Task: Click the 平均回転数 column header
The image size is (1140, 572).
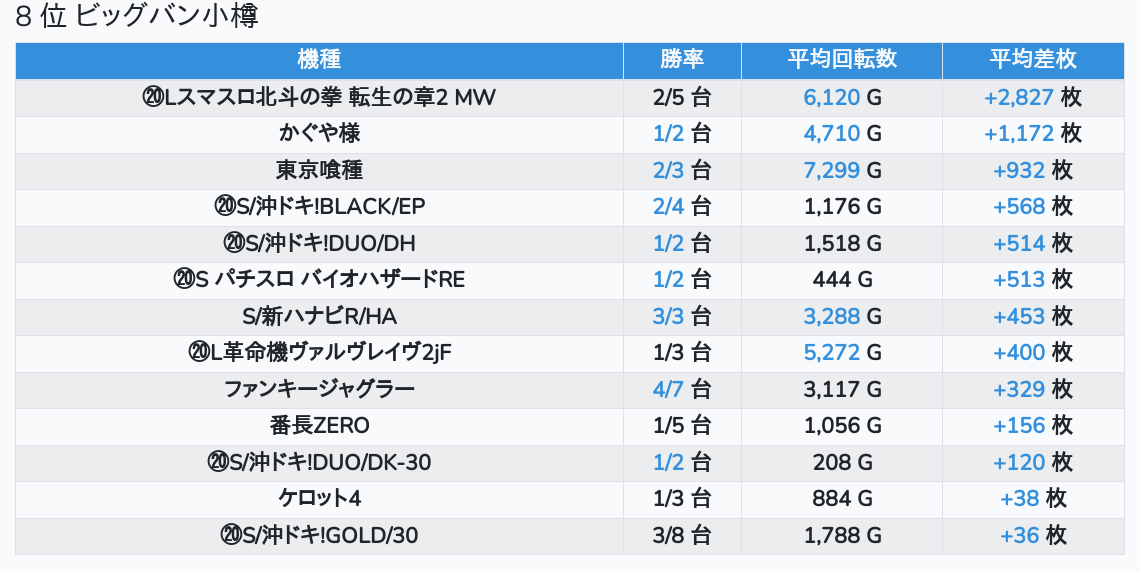Action: pyautogui.click(x=842, y=60)
